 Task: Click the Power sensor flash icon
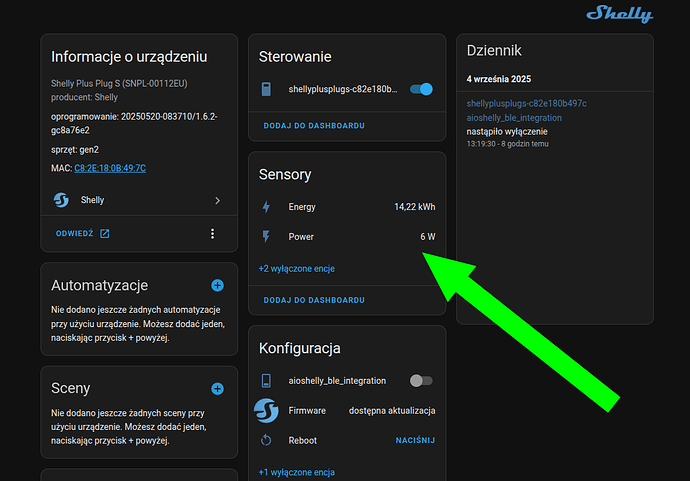(266, 237)
